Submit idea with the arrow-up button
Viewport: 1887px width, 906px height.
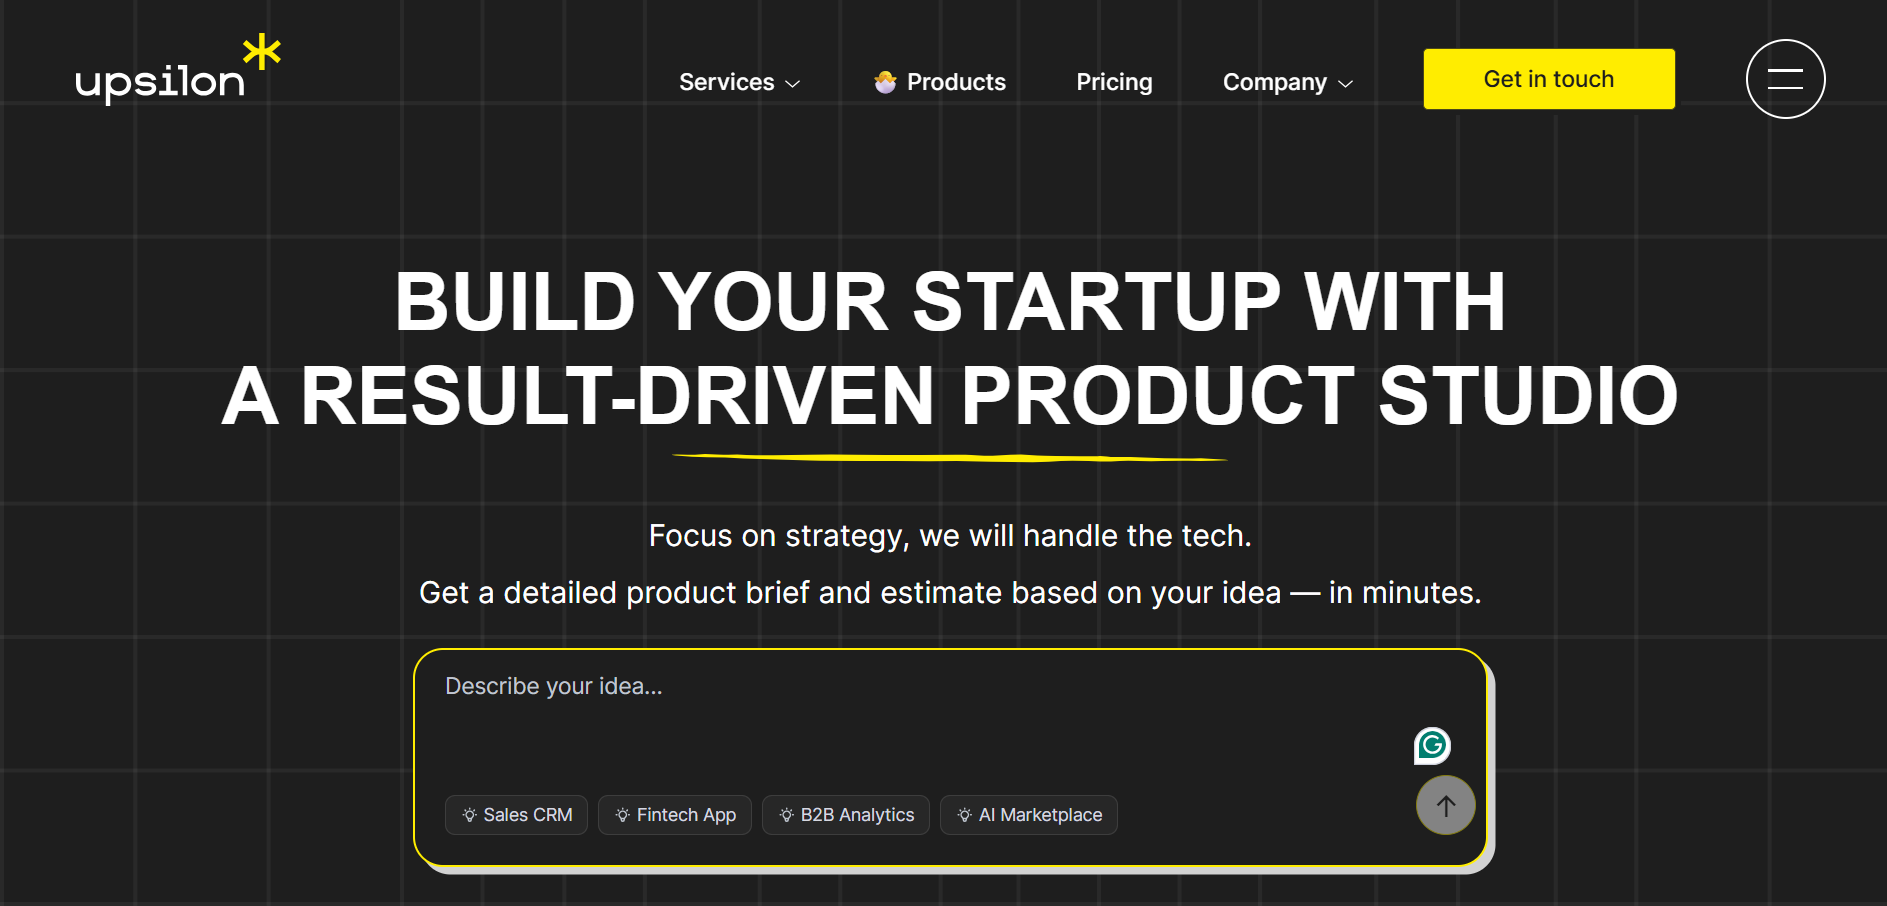(x=1445, y=805)
